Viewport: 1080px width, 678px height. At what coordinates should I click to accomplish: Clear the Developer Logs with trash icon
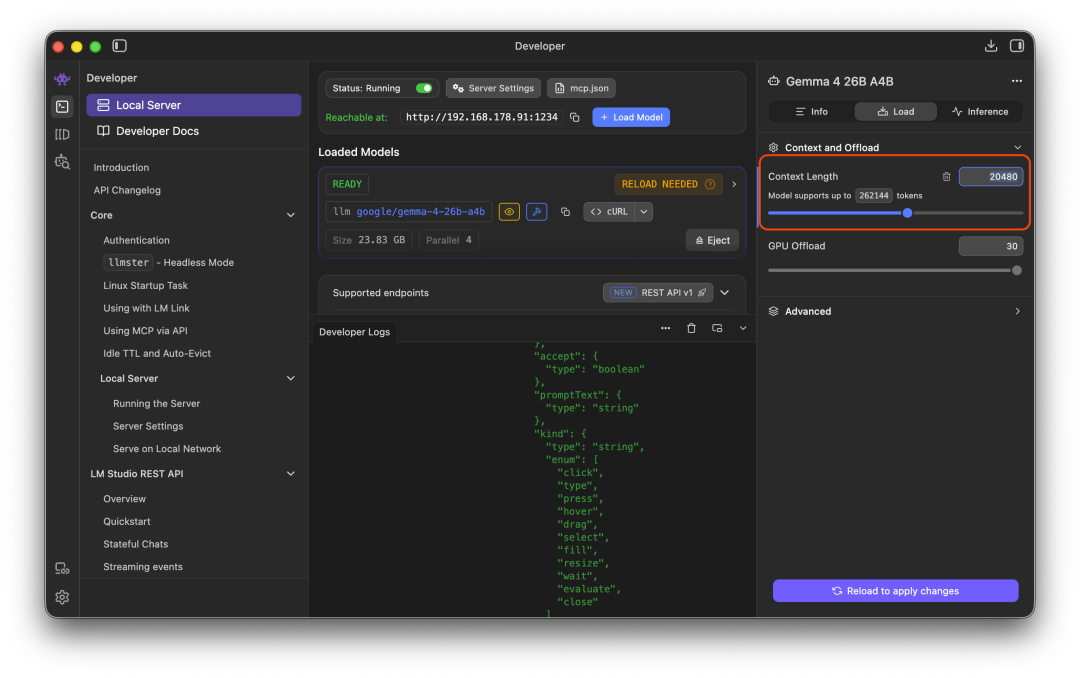(691, 328)
